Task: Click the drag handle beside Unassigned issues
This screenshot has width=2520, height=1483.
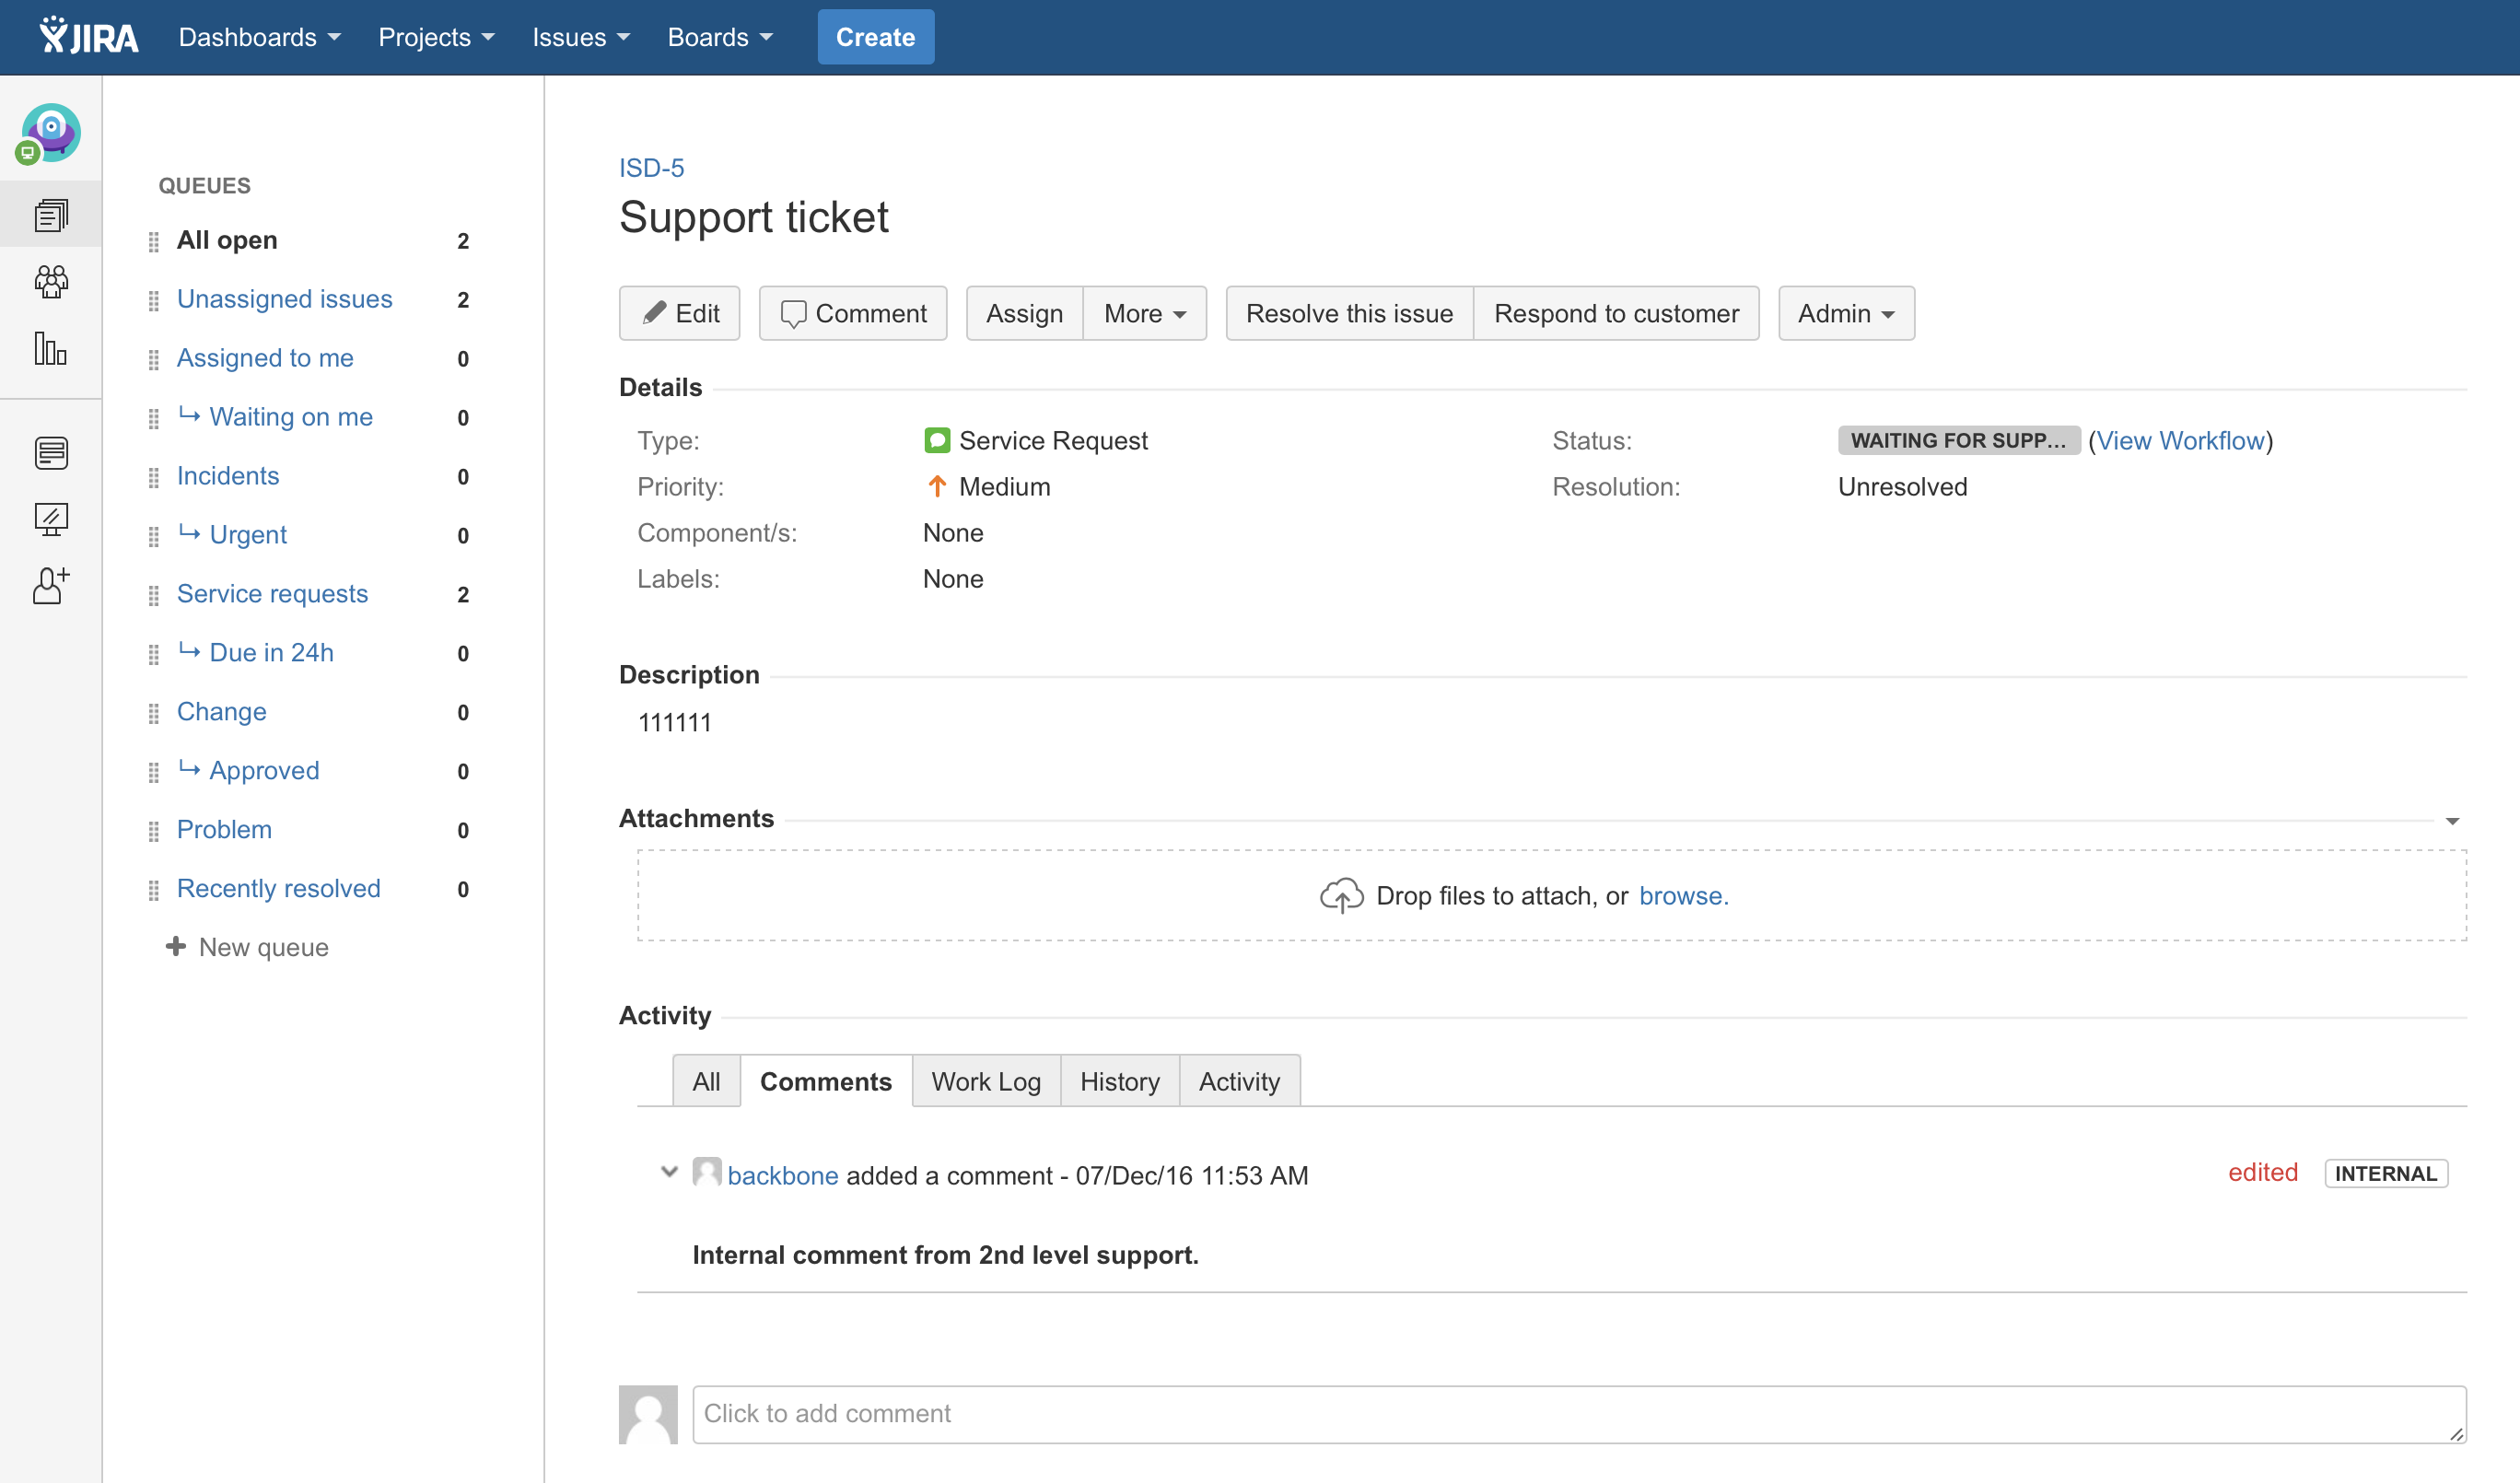Action: [x=154, y=300]
